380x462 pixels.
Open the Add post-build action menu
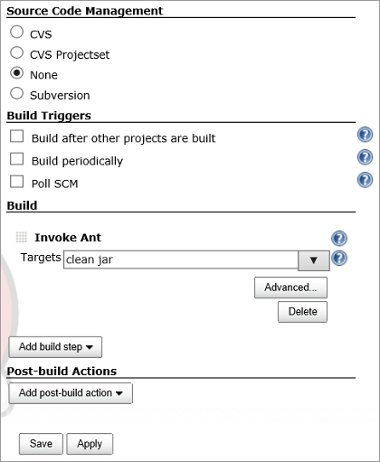click(x=71, y=393)
